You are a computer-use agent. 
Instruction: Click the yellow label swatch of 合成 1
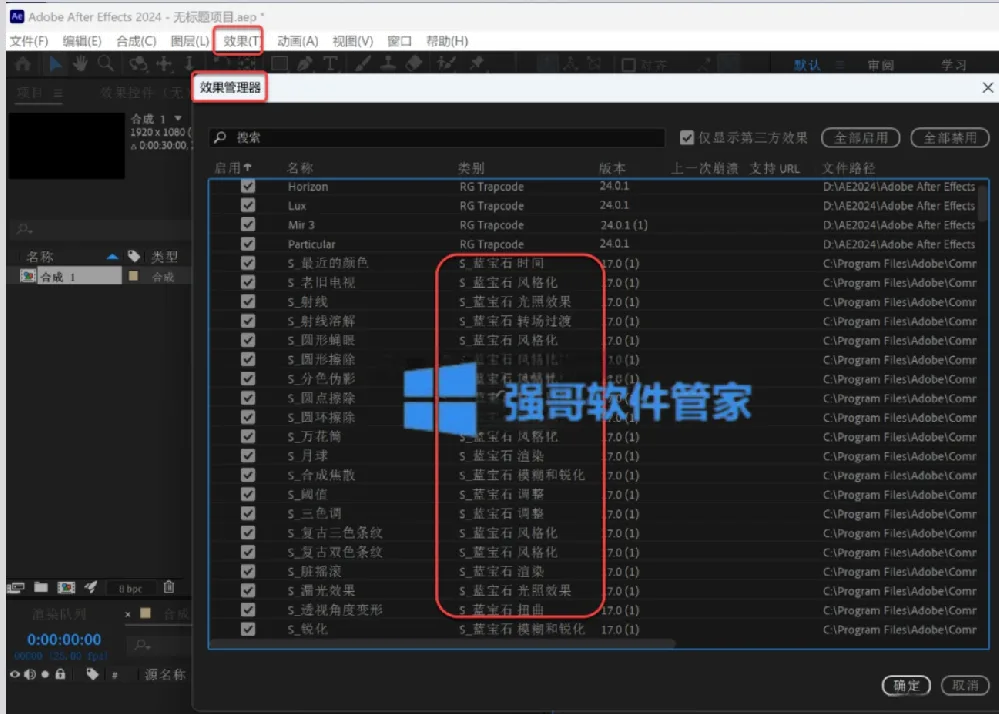(133, 276)
